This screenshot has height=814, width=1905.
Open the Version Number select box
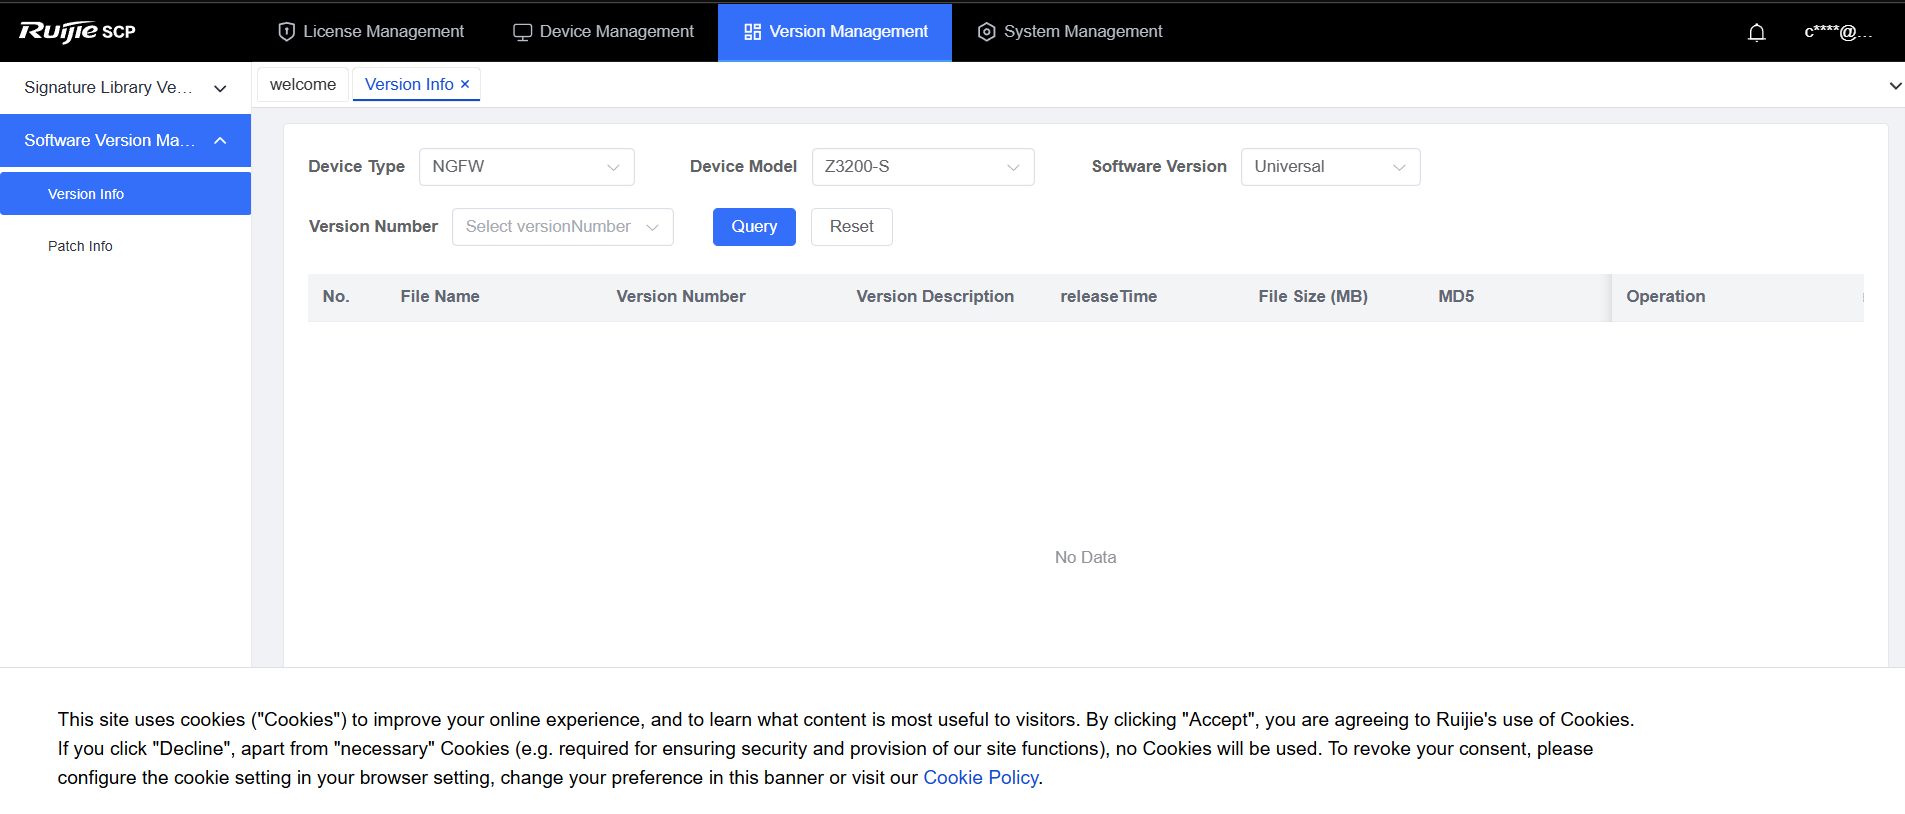point(562,227)
